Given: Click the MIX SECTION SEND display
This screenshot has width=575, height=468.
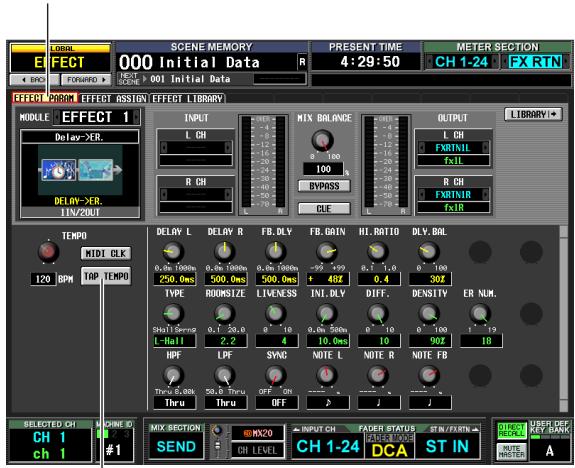Looking at the screenshot, I should pyautogui.click(x=176, y=446).
